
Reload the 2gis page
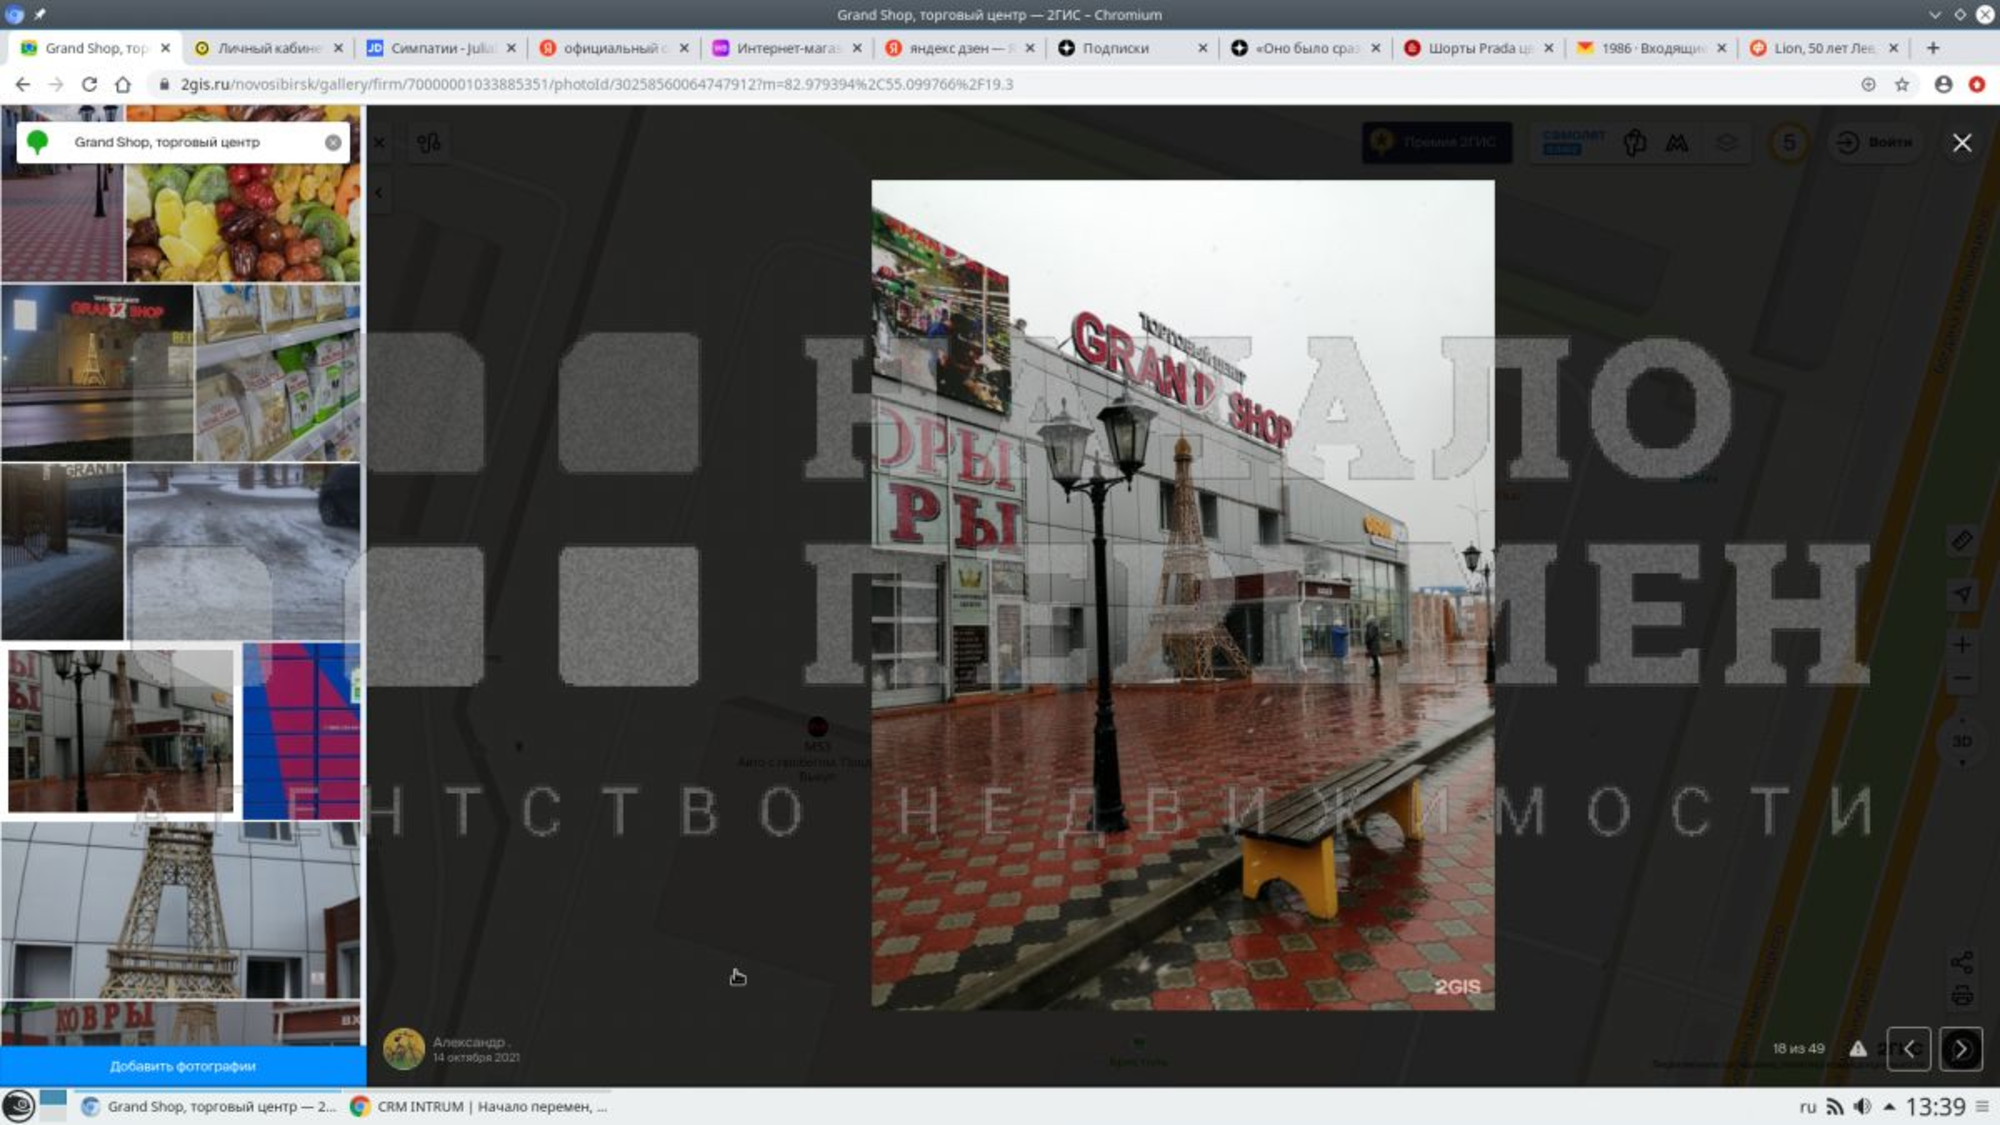(x=89, y=85)
